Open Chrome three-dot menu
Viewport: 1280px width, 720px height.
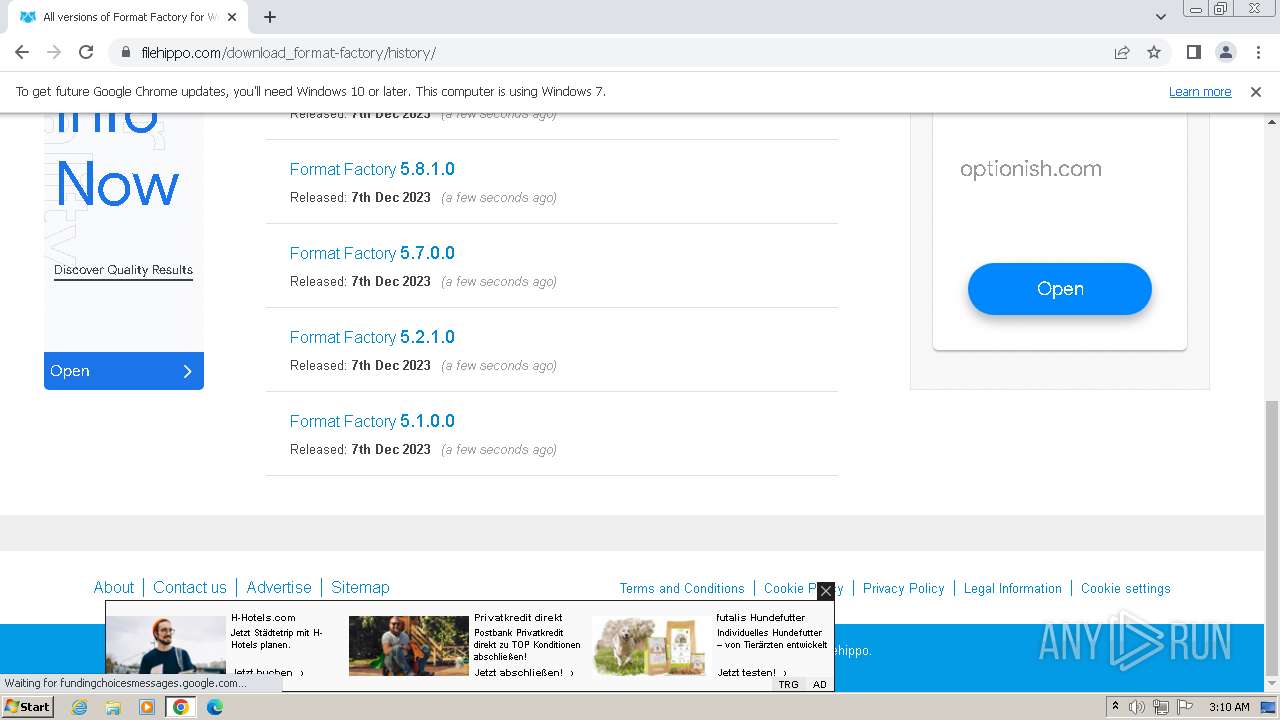pos(1257,53)
